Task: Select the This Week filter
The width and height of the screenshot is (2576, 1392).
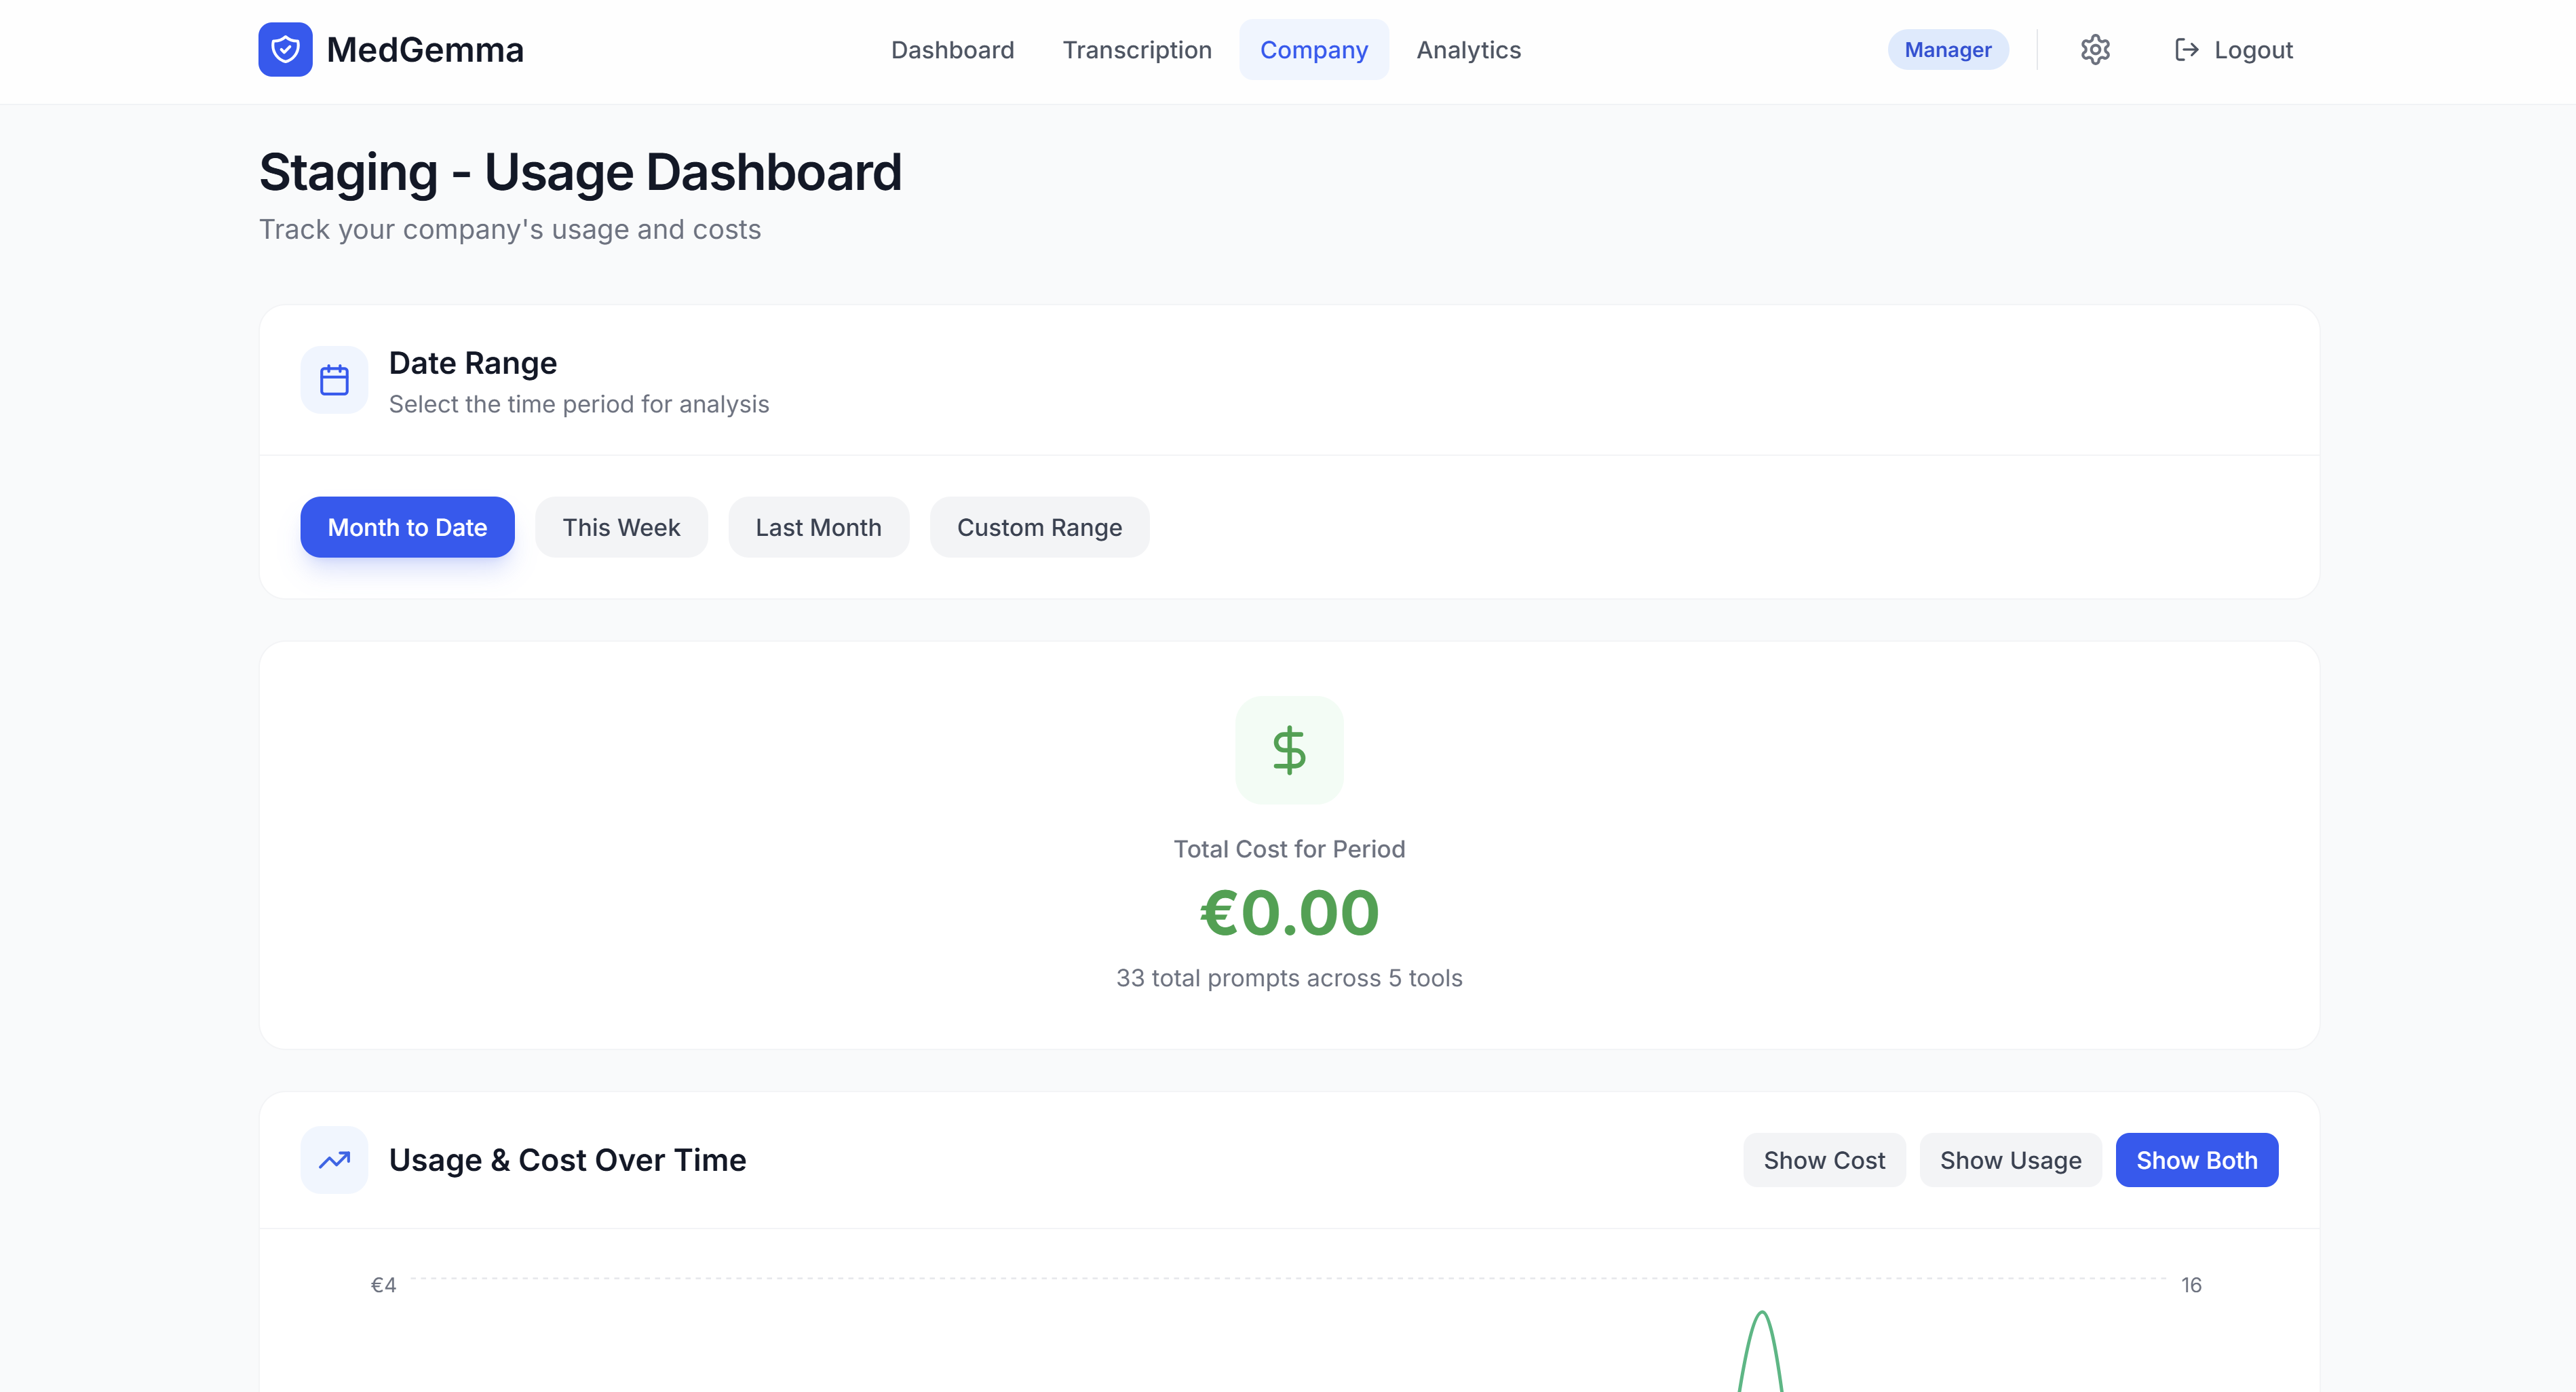Action: (x=621, y=527)
